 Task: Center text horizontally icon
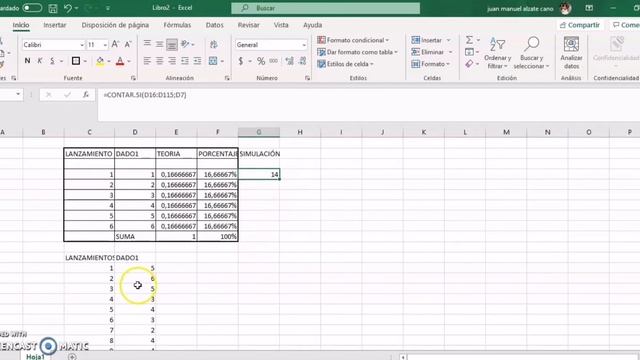tap(160, 61)
